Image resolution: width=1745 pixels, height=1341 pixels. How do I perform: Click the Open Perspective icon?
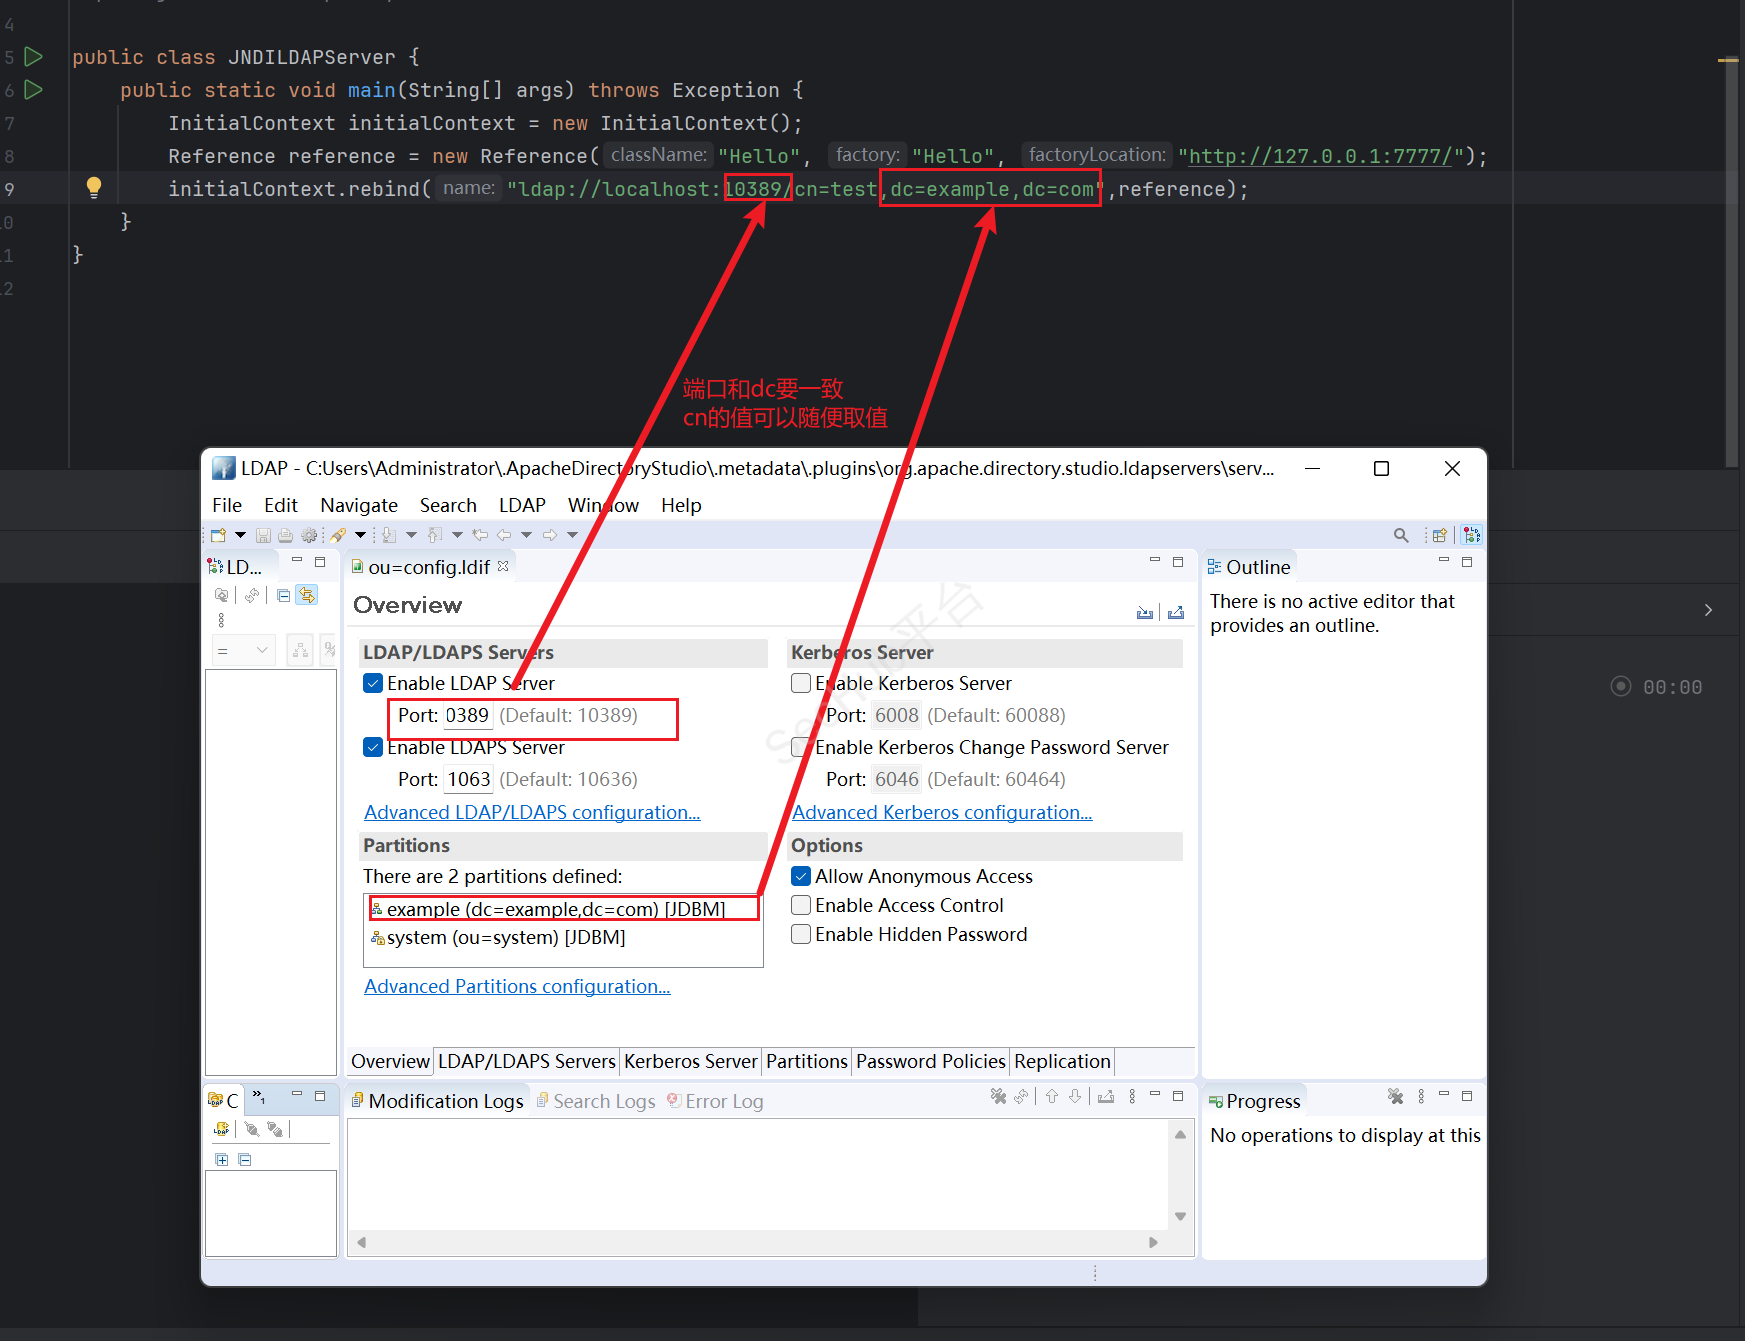point(1439,535)
